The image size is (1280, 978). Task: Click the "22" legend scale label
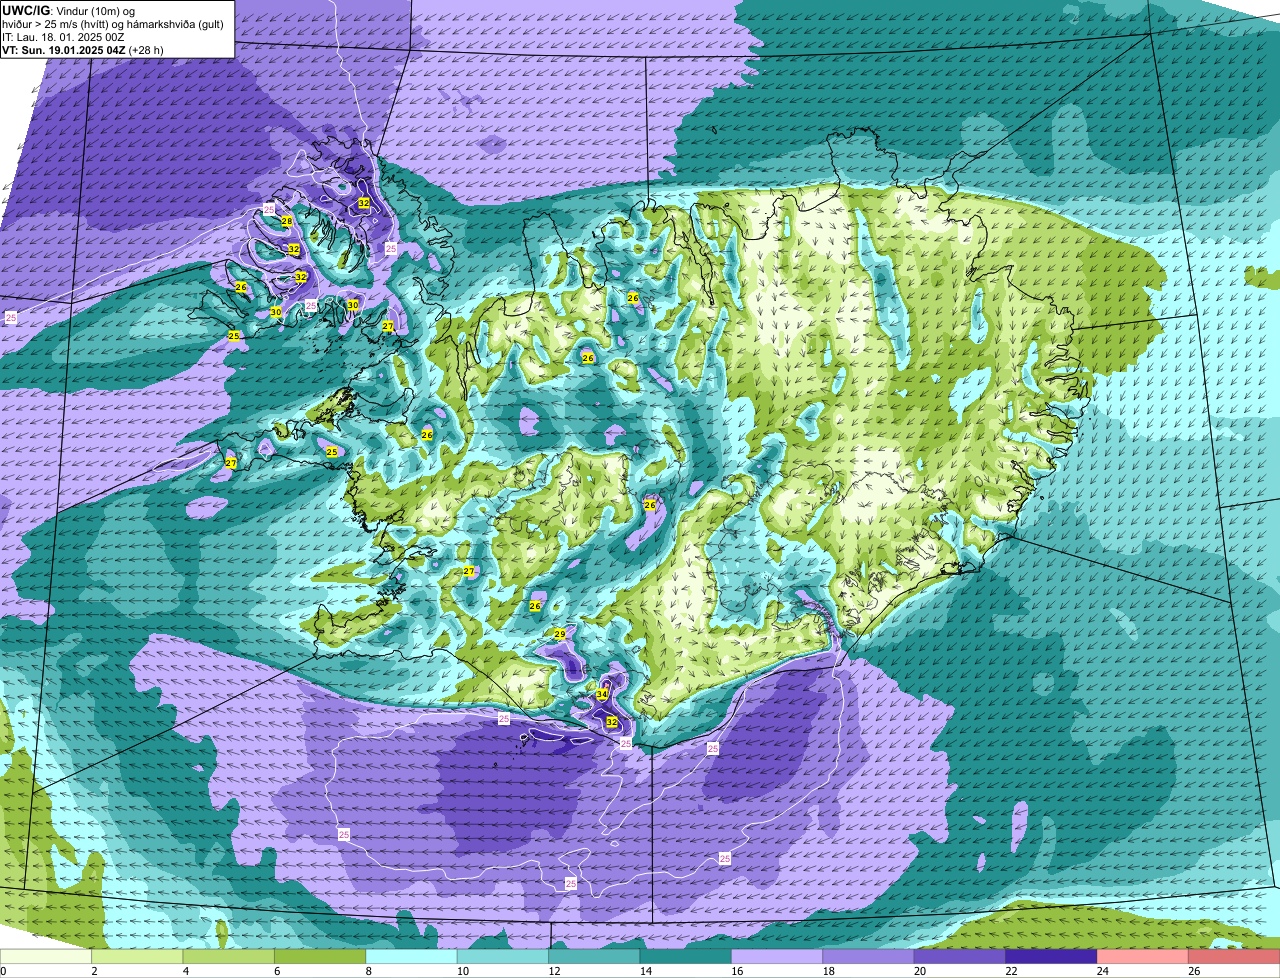pos(1009,971)
